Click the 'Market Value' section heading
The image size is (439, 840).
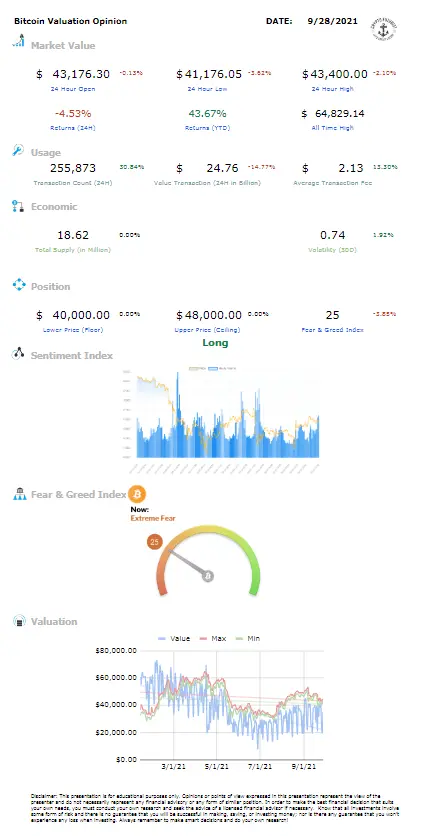coord(63,46)
